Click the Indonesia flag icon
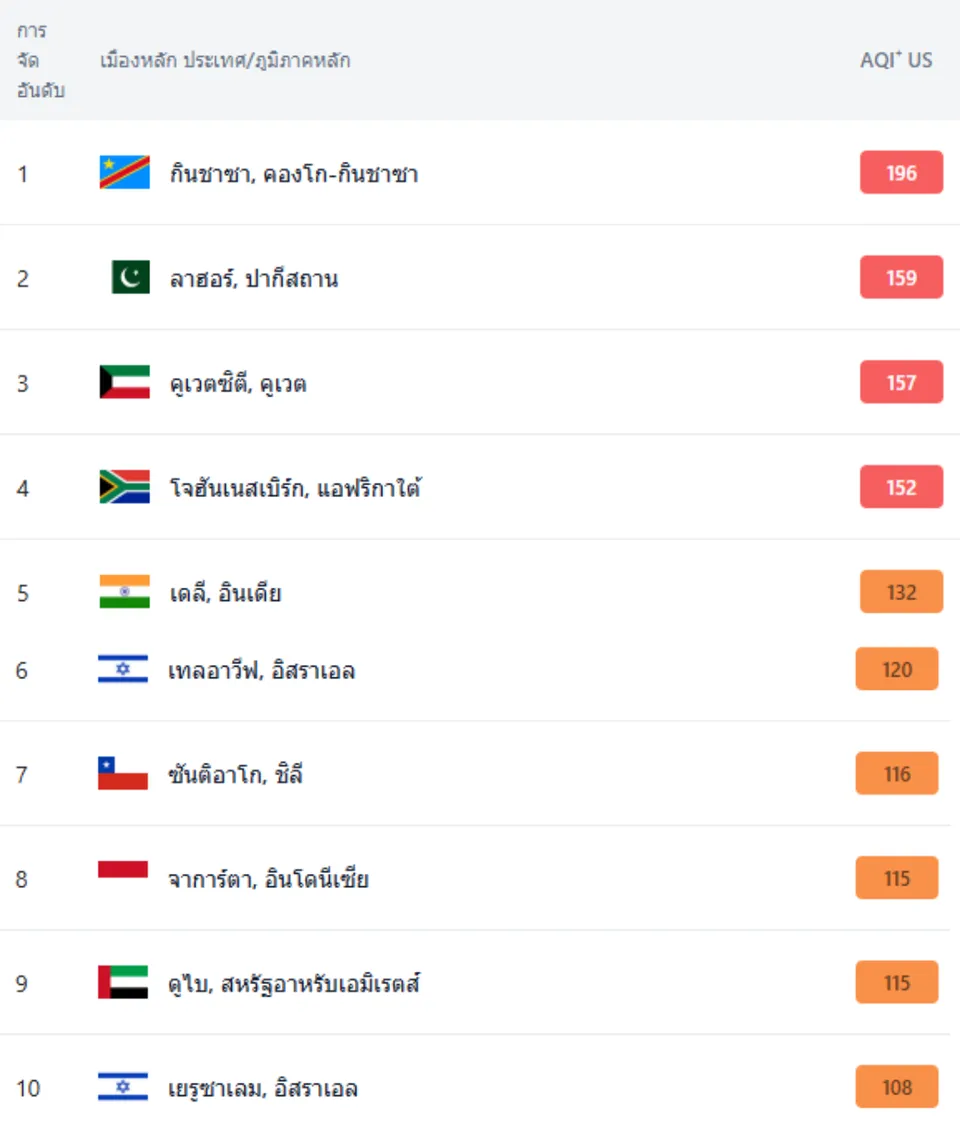This screenshot has width=960, height=1129. [x=123, y=870]
